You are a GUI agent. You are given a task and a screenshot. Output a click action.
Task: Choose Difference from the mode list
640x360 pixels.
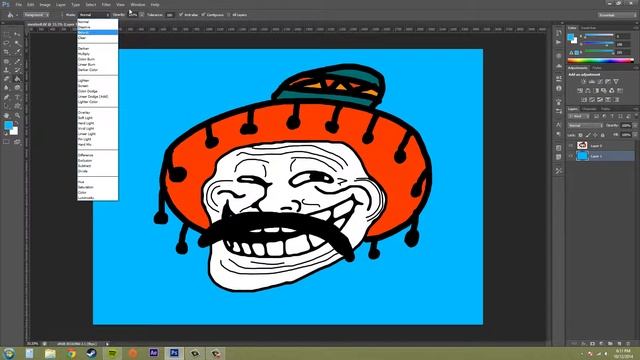pyautogui.click(x=86, y=155)
